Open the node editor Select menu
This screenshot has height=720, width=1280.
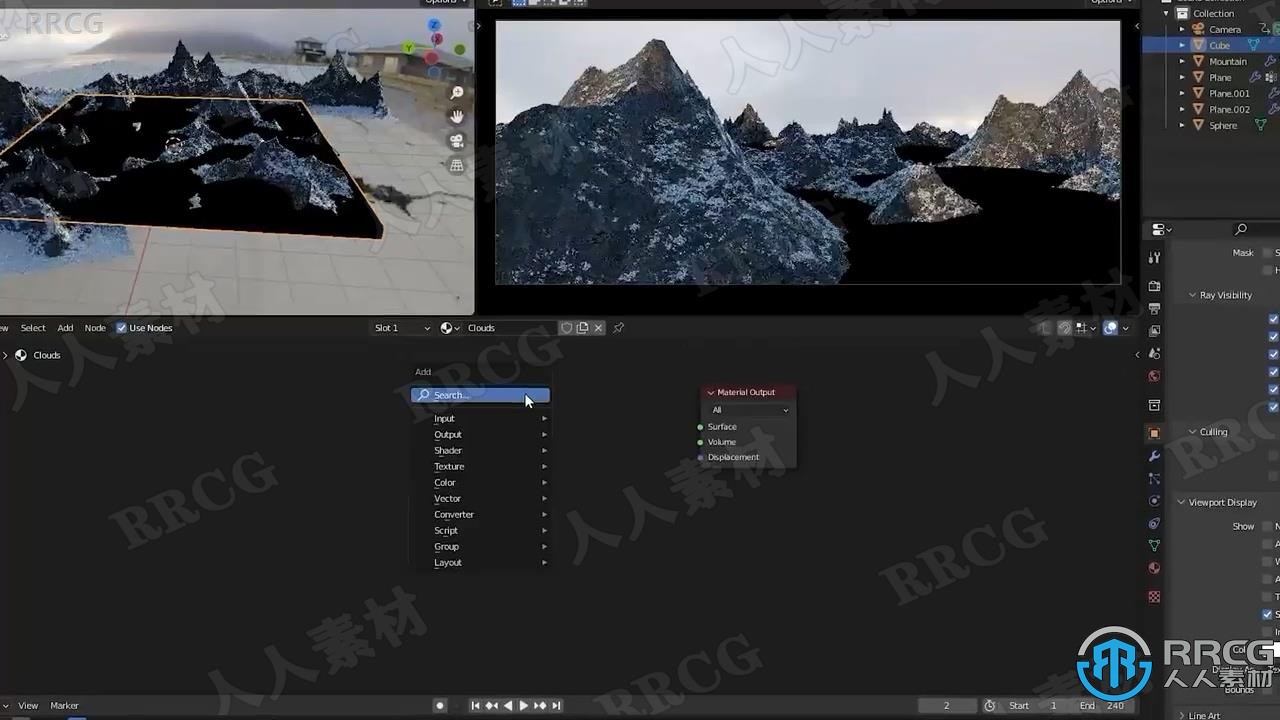33,328
